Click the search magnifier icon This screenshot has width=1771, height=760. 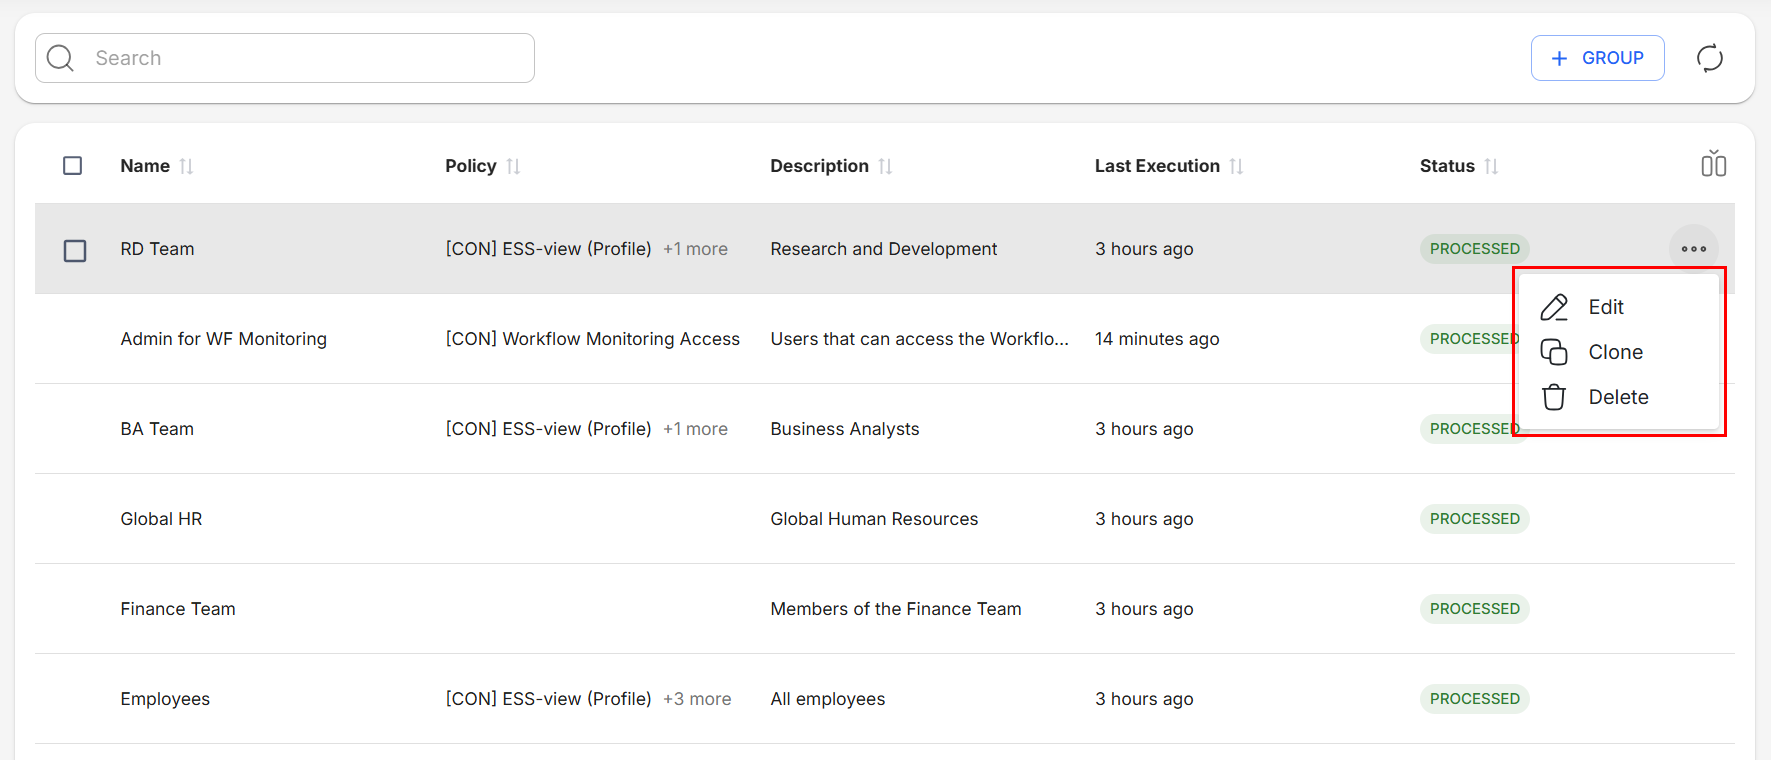tap(61, 58)
